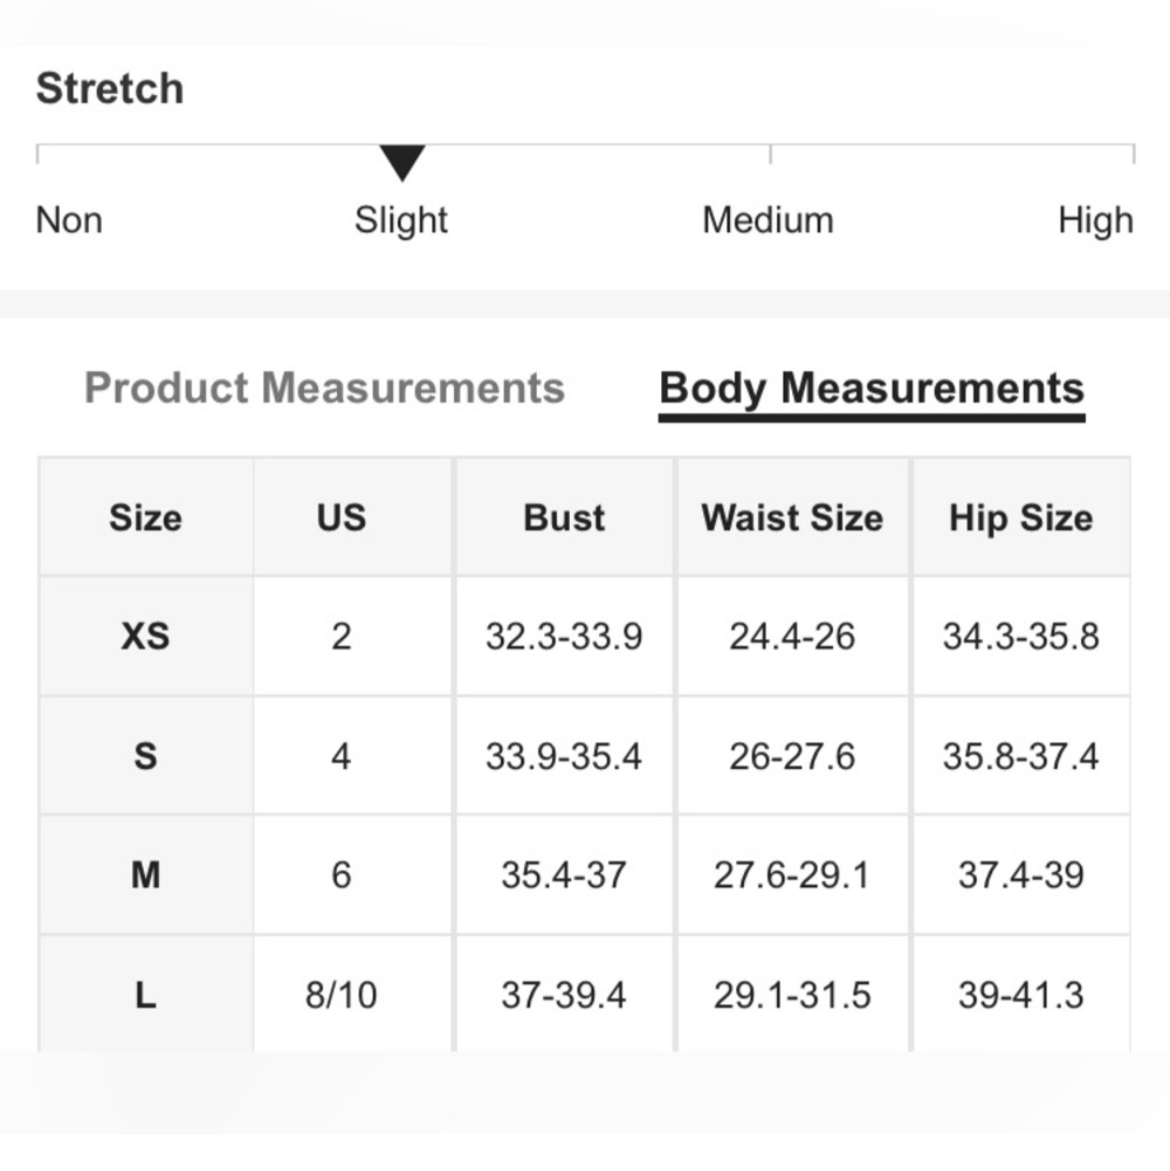The image size is (1170, 1171).
Task: Click the Waist Size column header
Action: [792, 517]
